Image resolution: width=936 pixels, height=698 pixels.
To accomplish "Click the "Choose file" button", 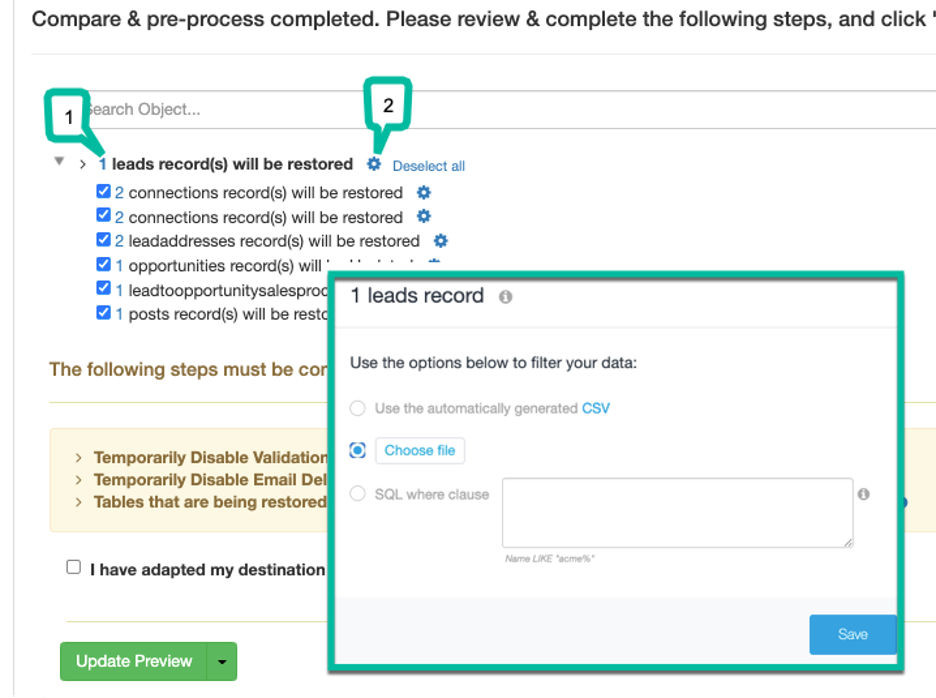I will pyautogui.click(x=419, y=450).
